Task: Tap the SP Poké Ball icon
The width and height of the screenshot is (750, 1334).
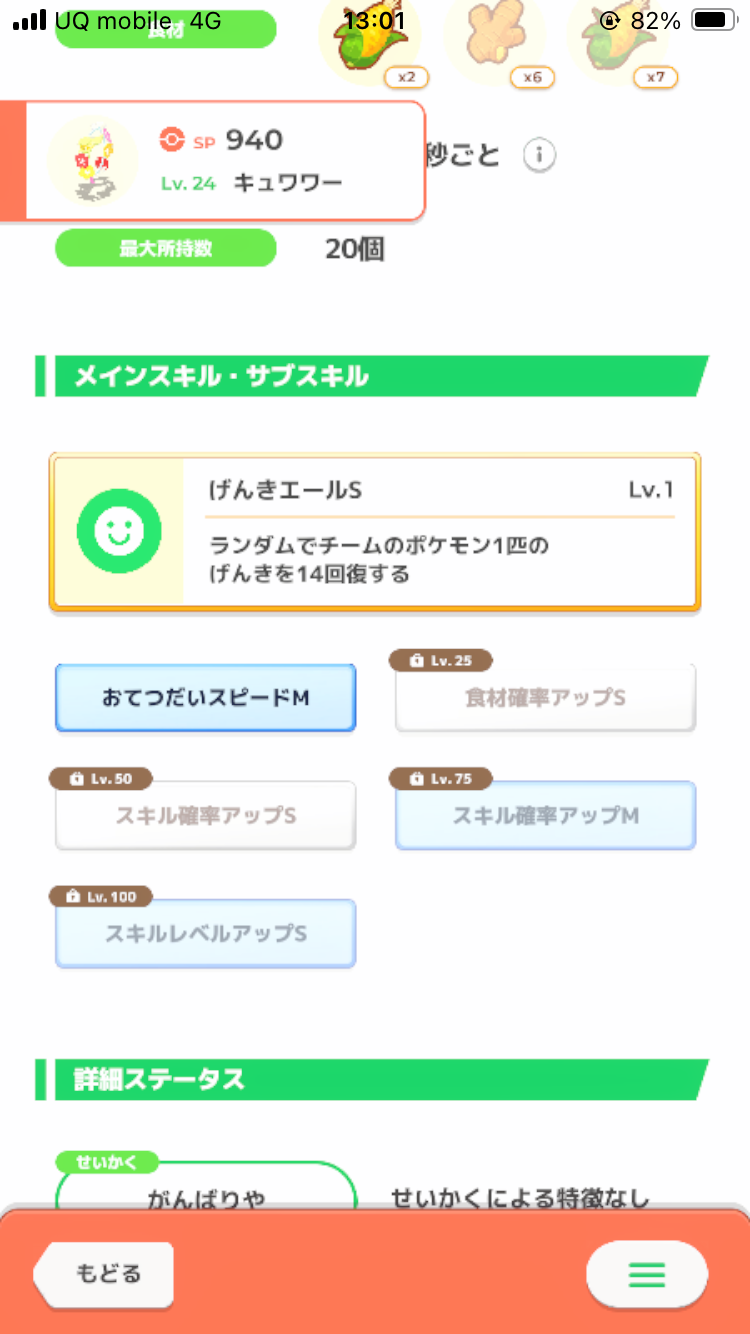Action: click(171, 140)
